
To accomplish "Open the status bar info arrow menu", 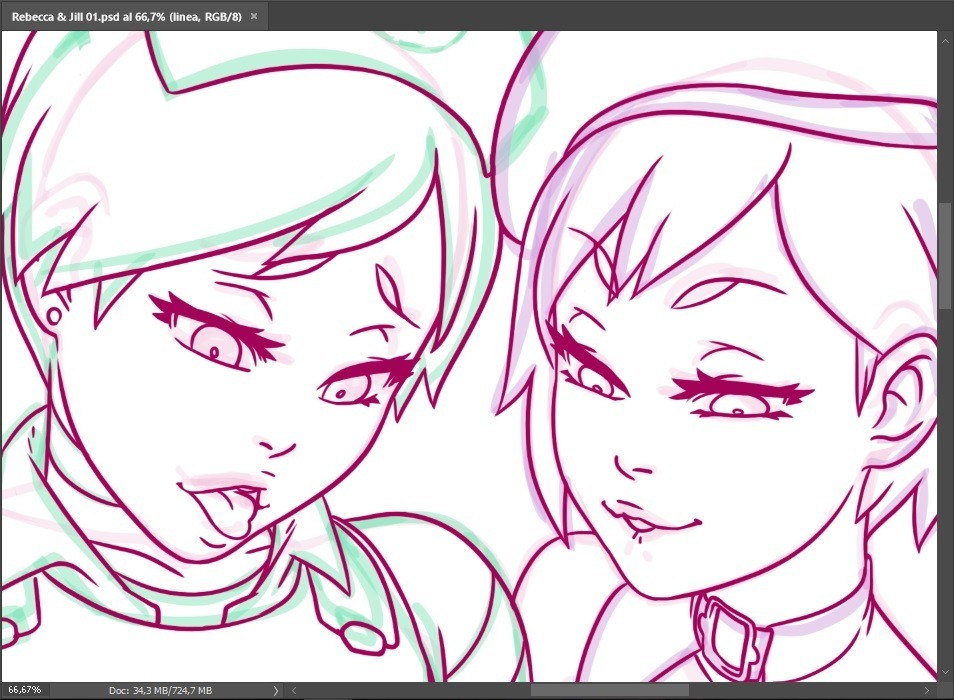I will click(276, 690).
